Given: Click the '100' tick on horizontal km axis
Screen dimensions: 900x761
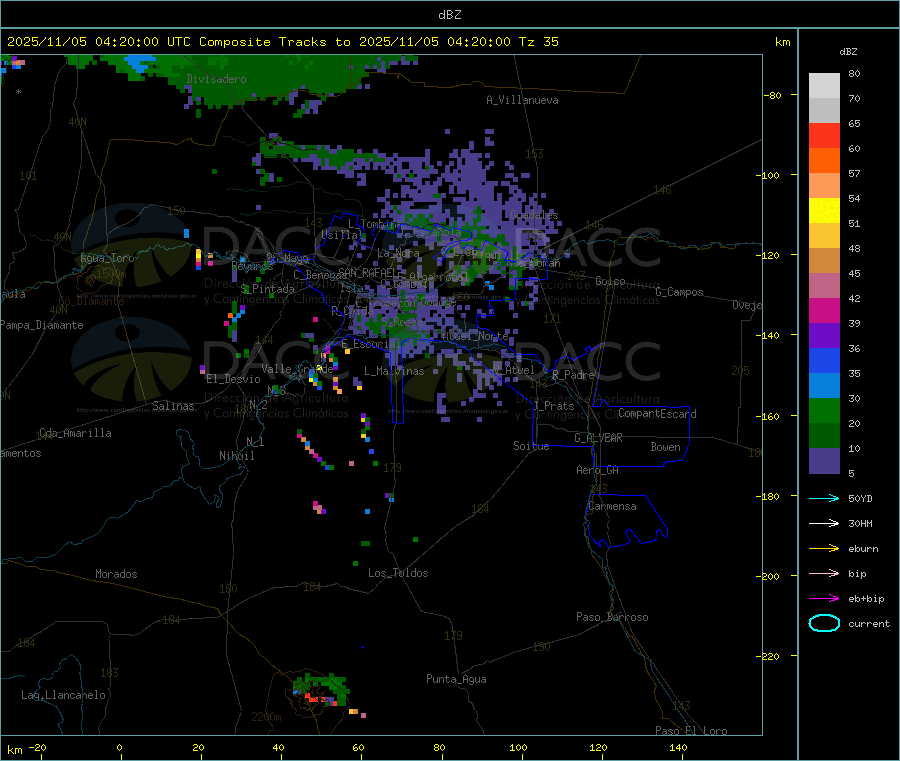Looking at the screenshot, I should click(518, 747).
